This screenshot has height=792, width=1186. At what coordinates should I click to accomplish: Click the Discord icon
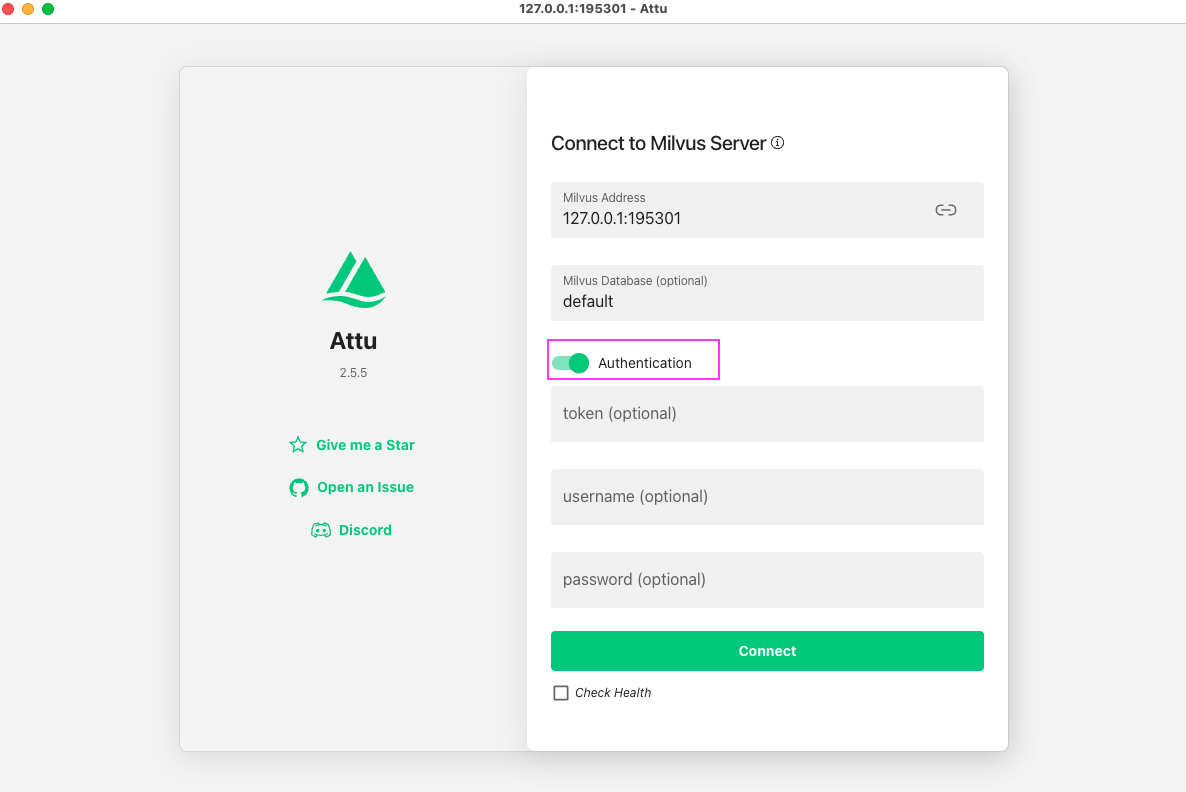pyautogui.click(x=321, y=530)
